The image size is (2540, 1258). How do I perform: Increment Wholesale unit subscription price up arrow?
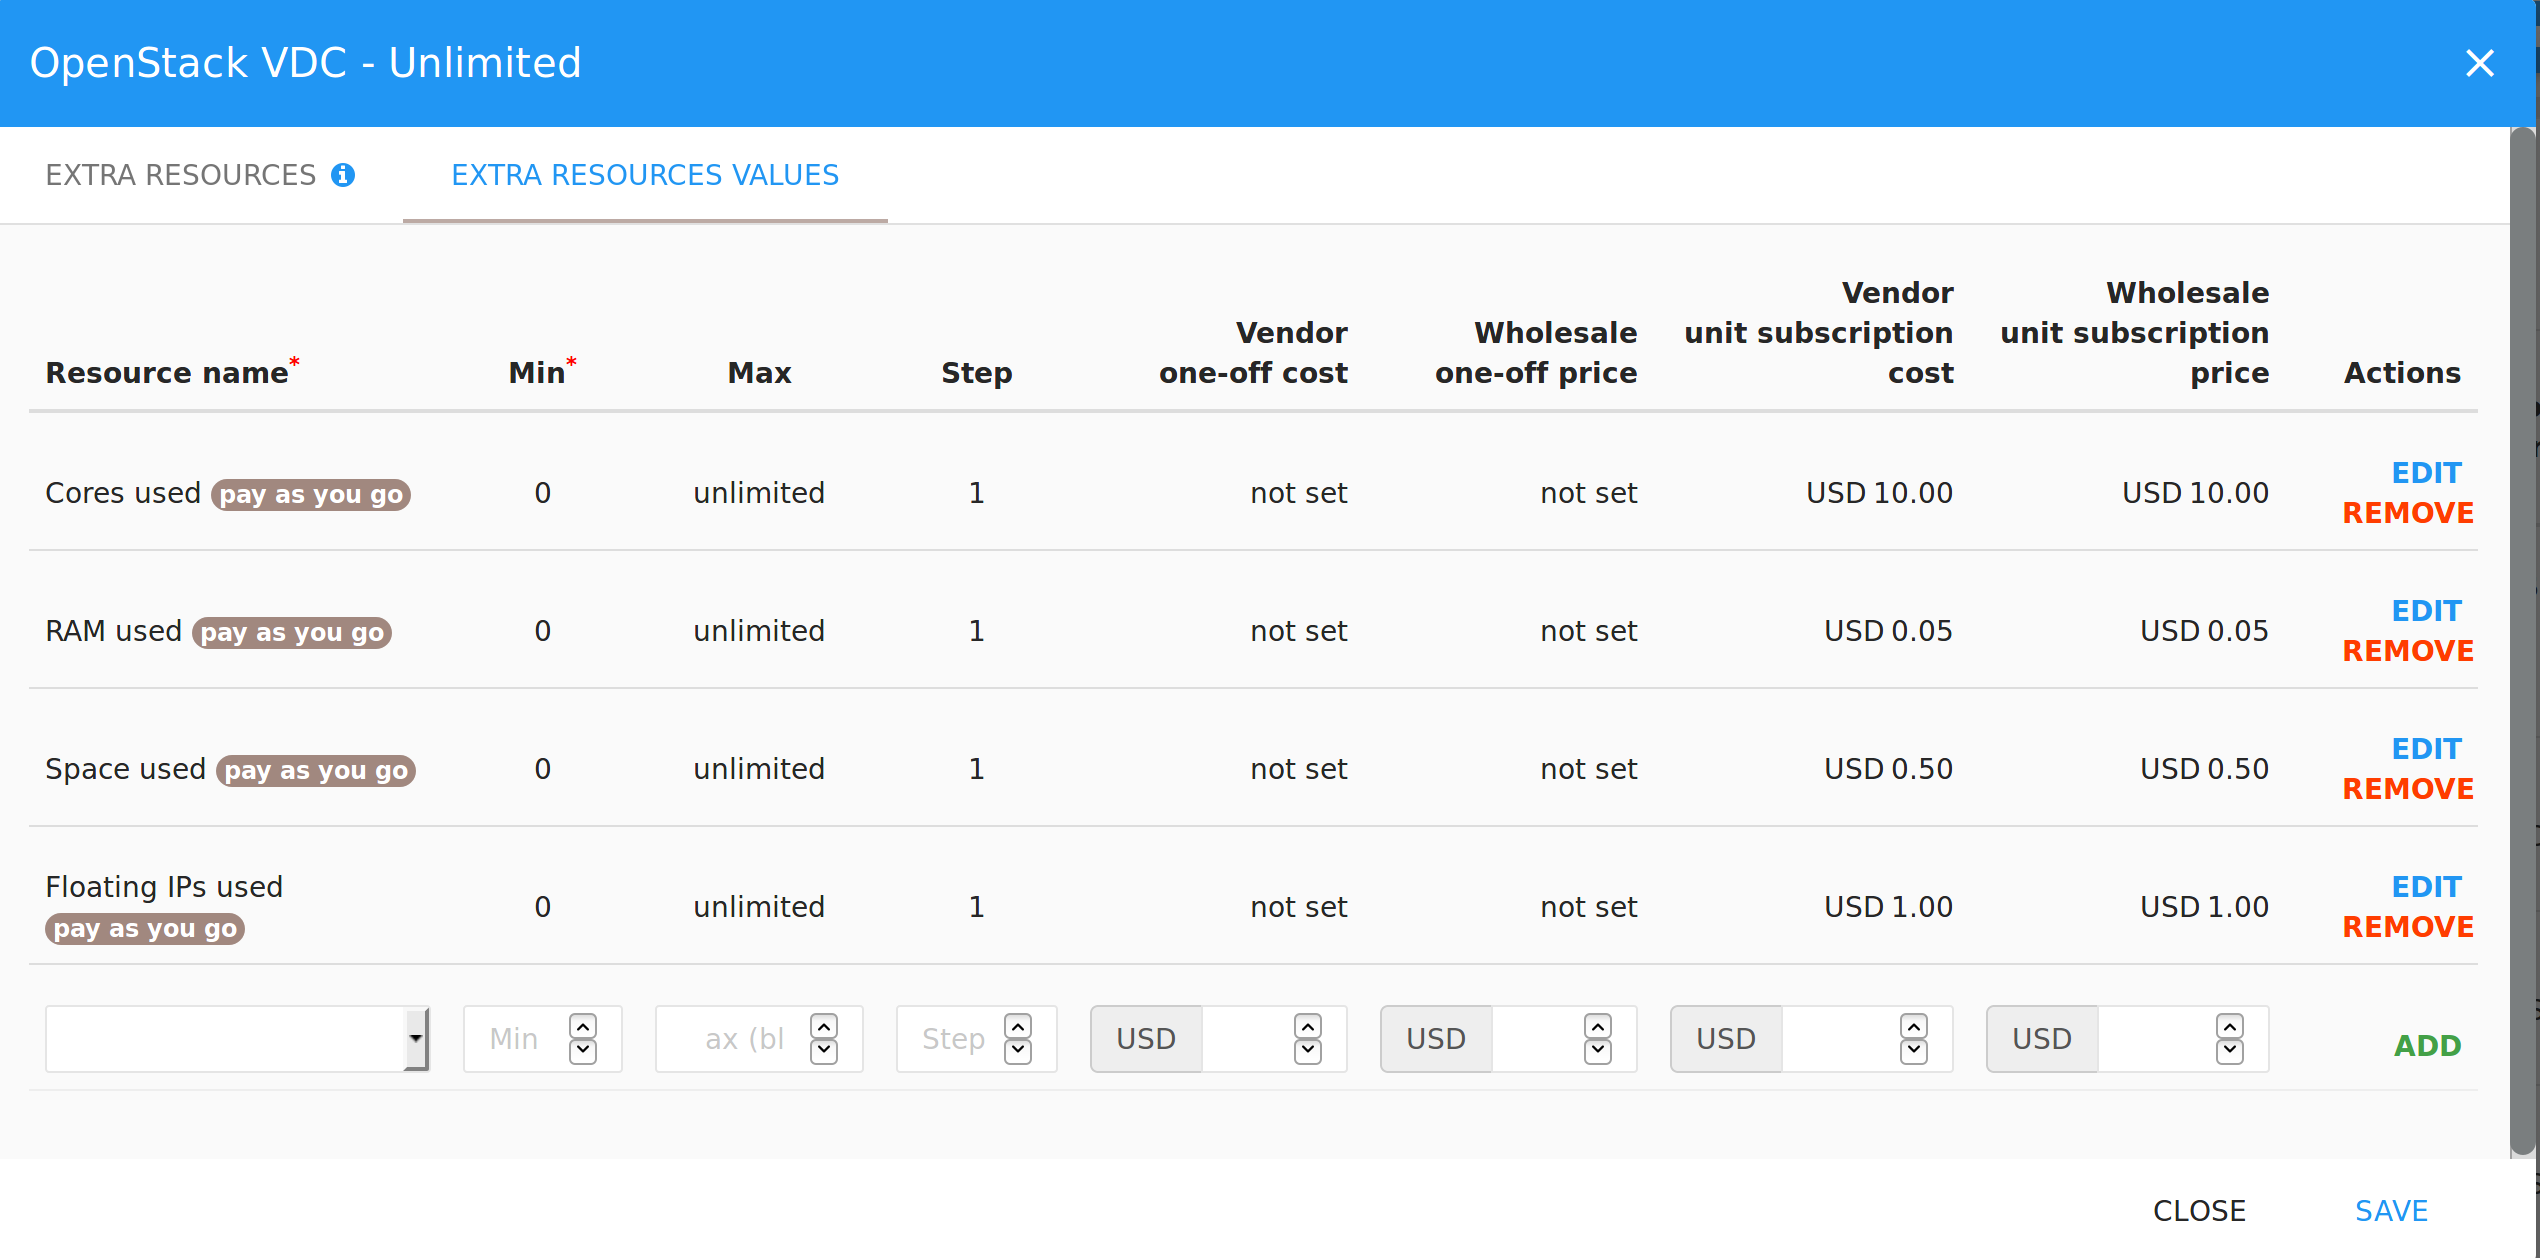click(x=2230, y=1027)
